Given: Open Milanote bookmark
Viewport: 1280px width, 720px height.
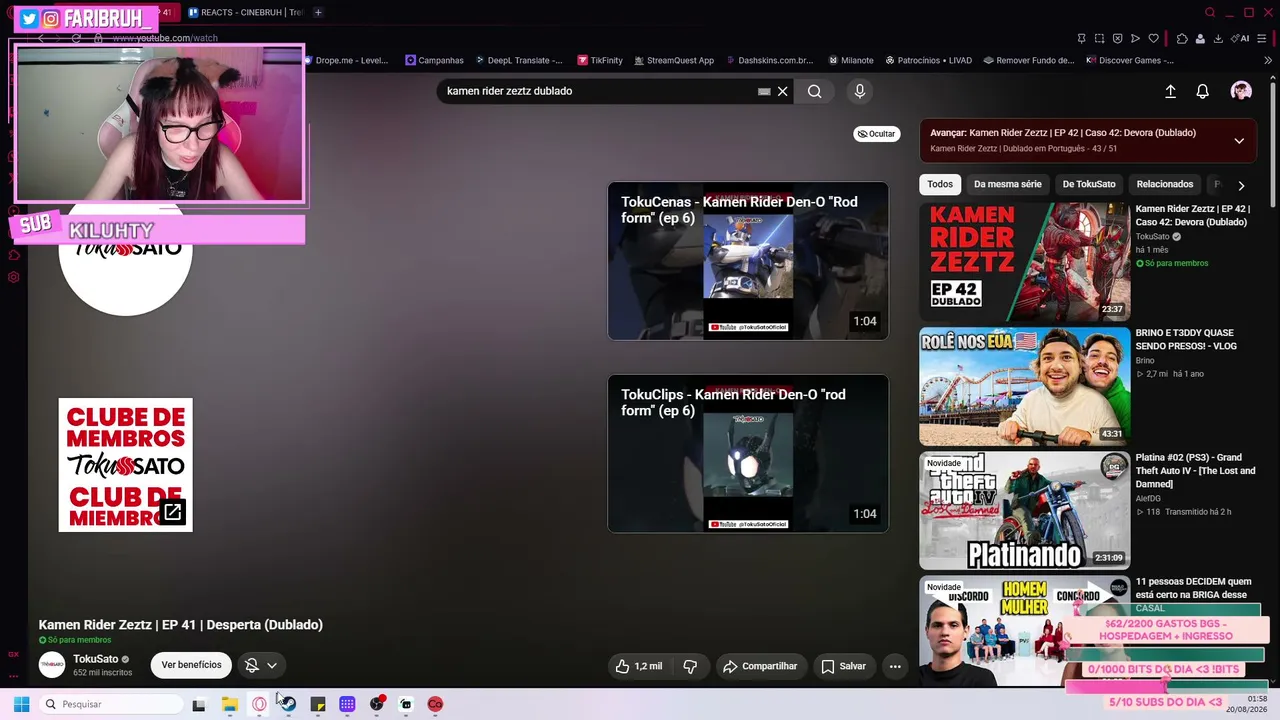Looking at the screenshot, I should pos(850,60).
